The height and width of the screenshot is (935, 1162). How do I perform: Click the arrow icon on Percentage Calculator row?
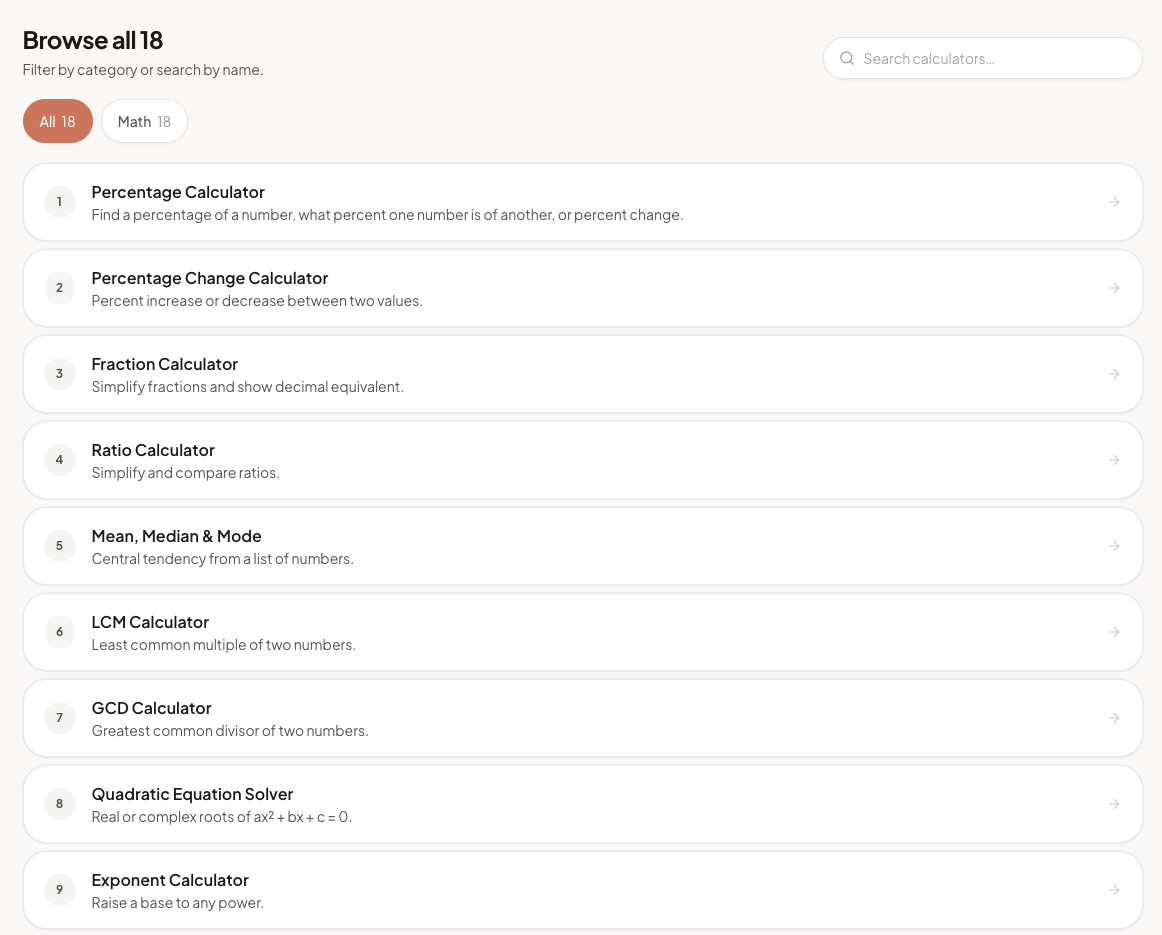pos(1114,202)
